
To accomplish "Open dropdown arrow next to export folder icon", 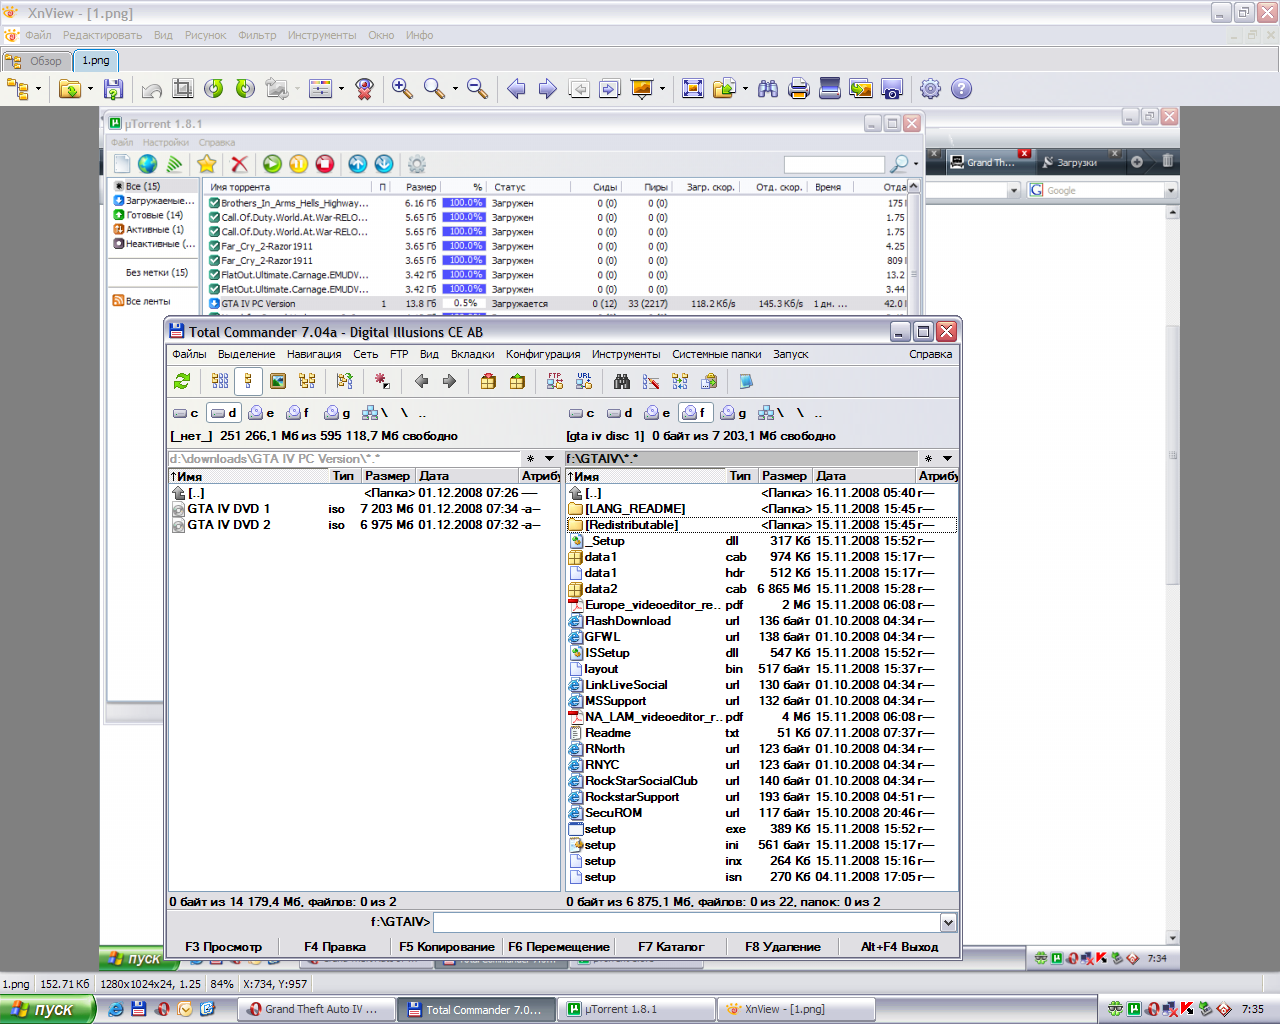I will (745, 89).
